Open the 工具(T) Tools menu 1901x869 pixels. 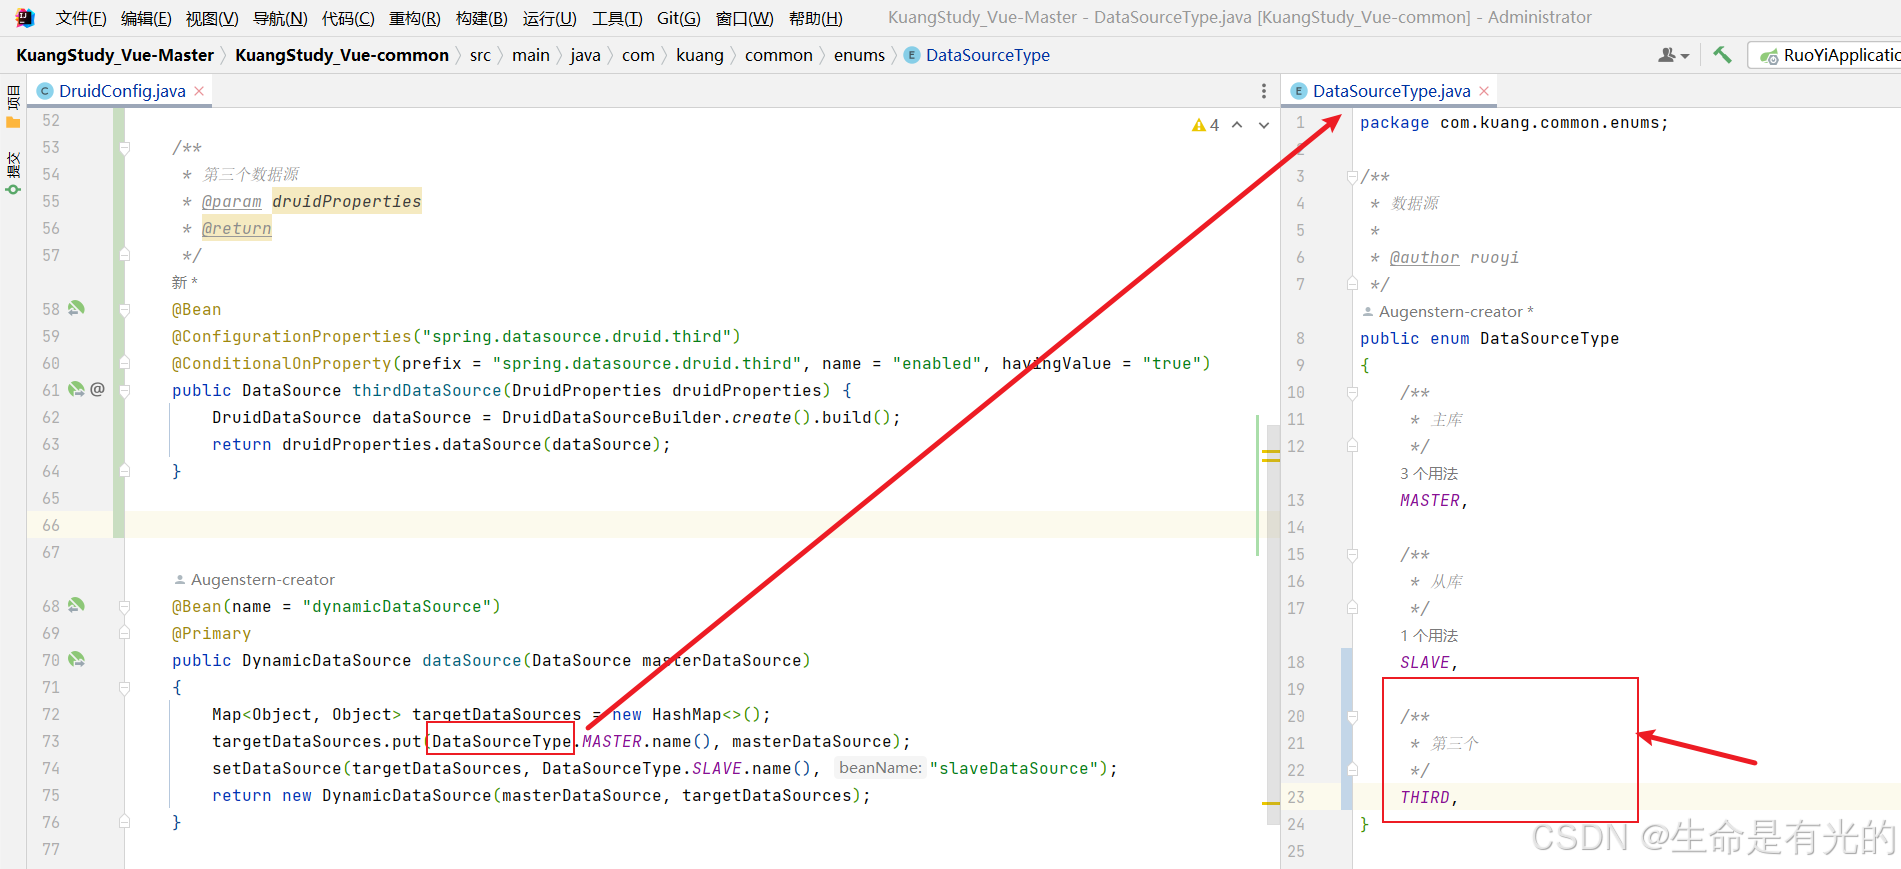[x=617, y=18]
